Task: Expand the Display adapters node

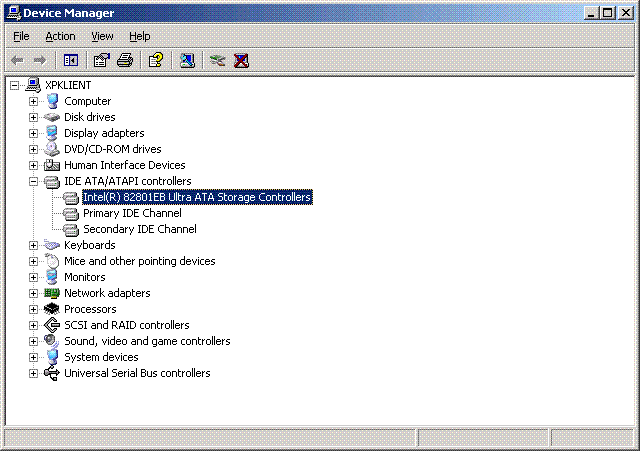Action: click(x=33, y=133)
